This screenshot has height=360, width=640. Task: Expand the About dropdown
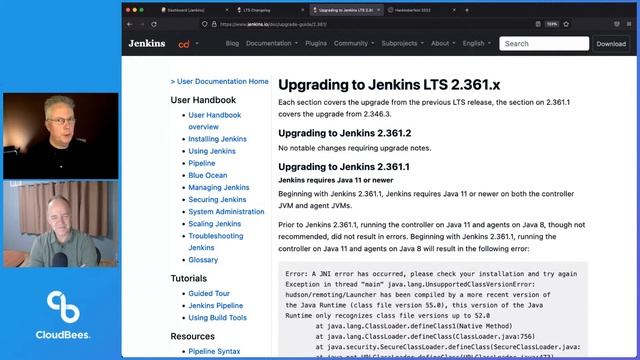[x=443, y=43]
